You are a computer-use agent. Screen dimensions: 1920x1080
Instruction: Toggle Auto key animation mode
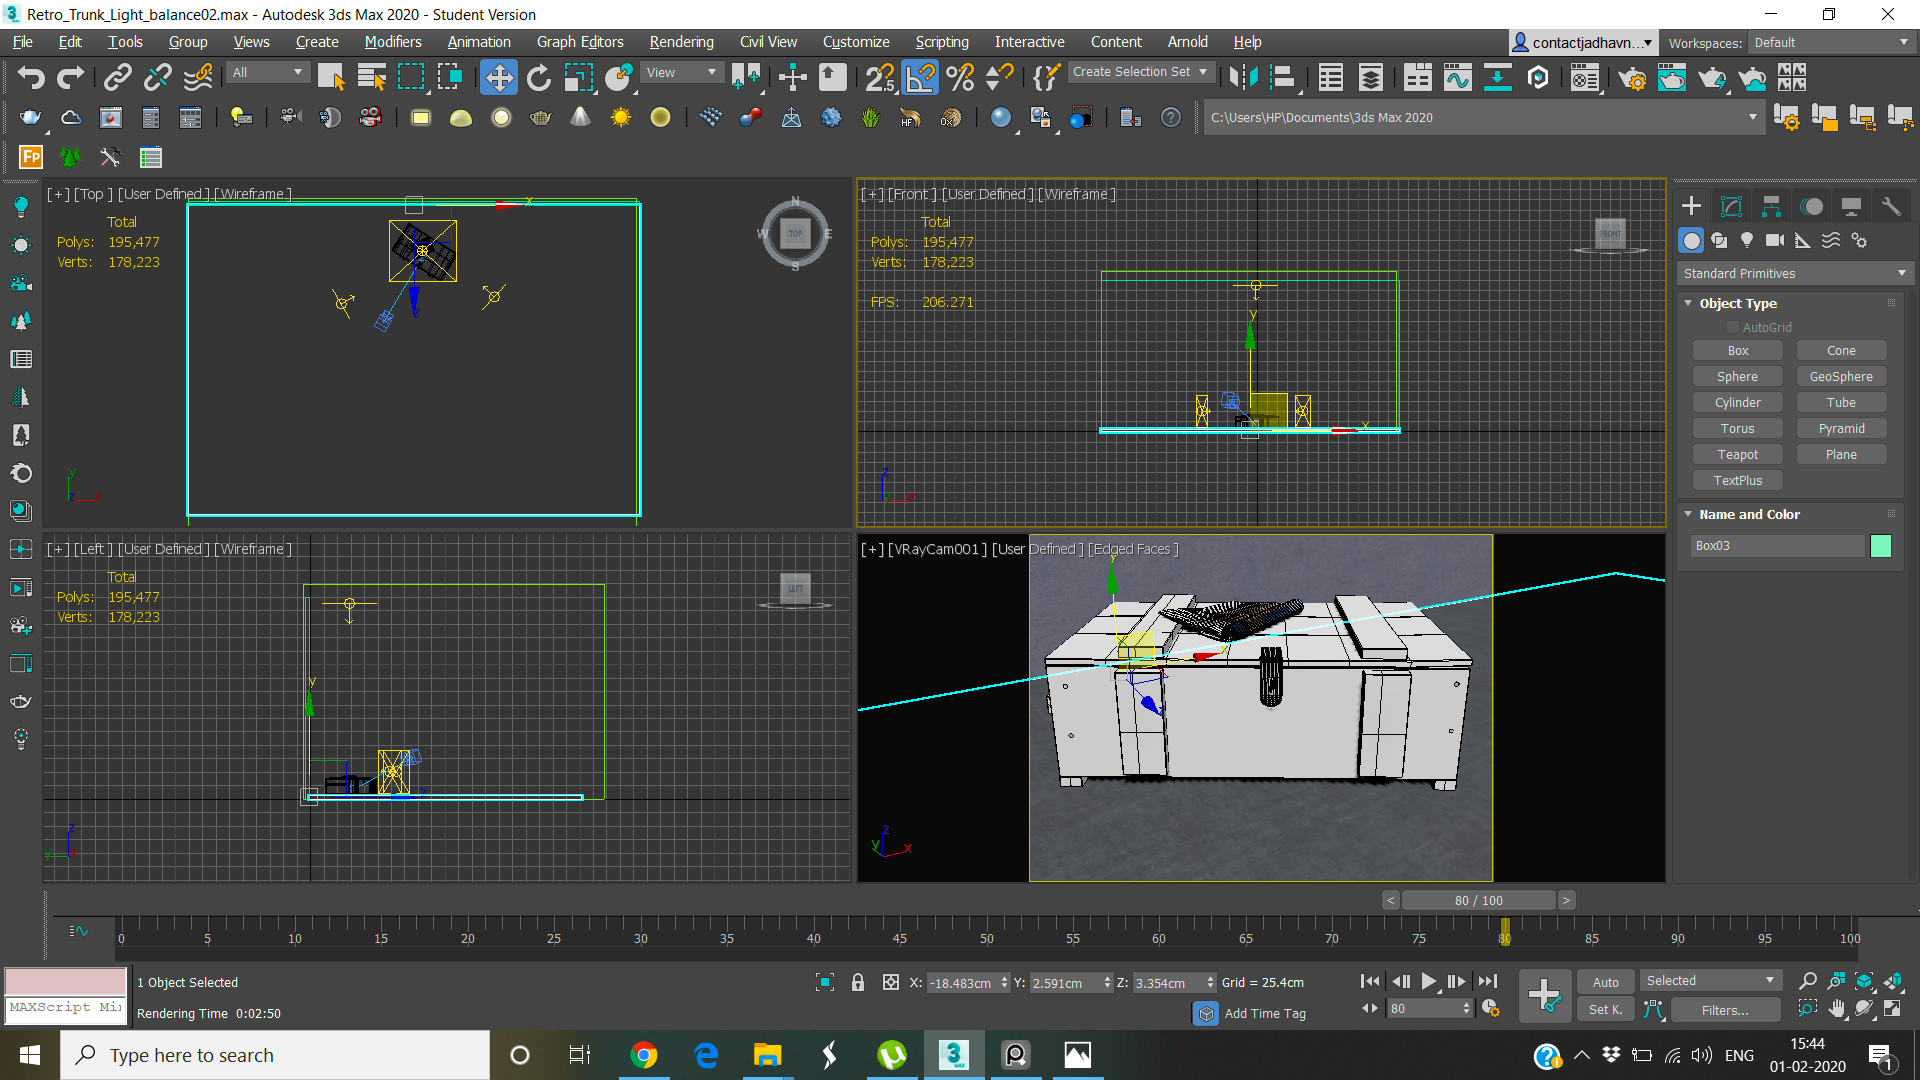(x=1605, y=982)
